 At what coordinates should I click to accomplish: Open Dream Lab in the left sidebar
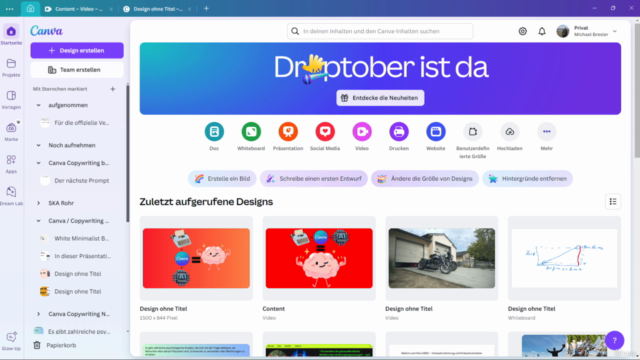click(x=11, y=196)
